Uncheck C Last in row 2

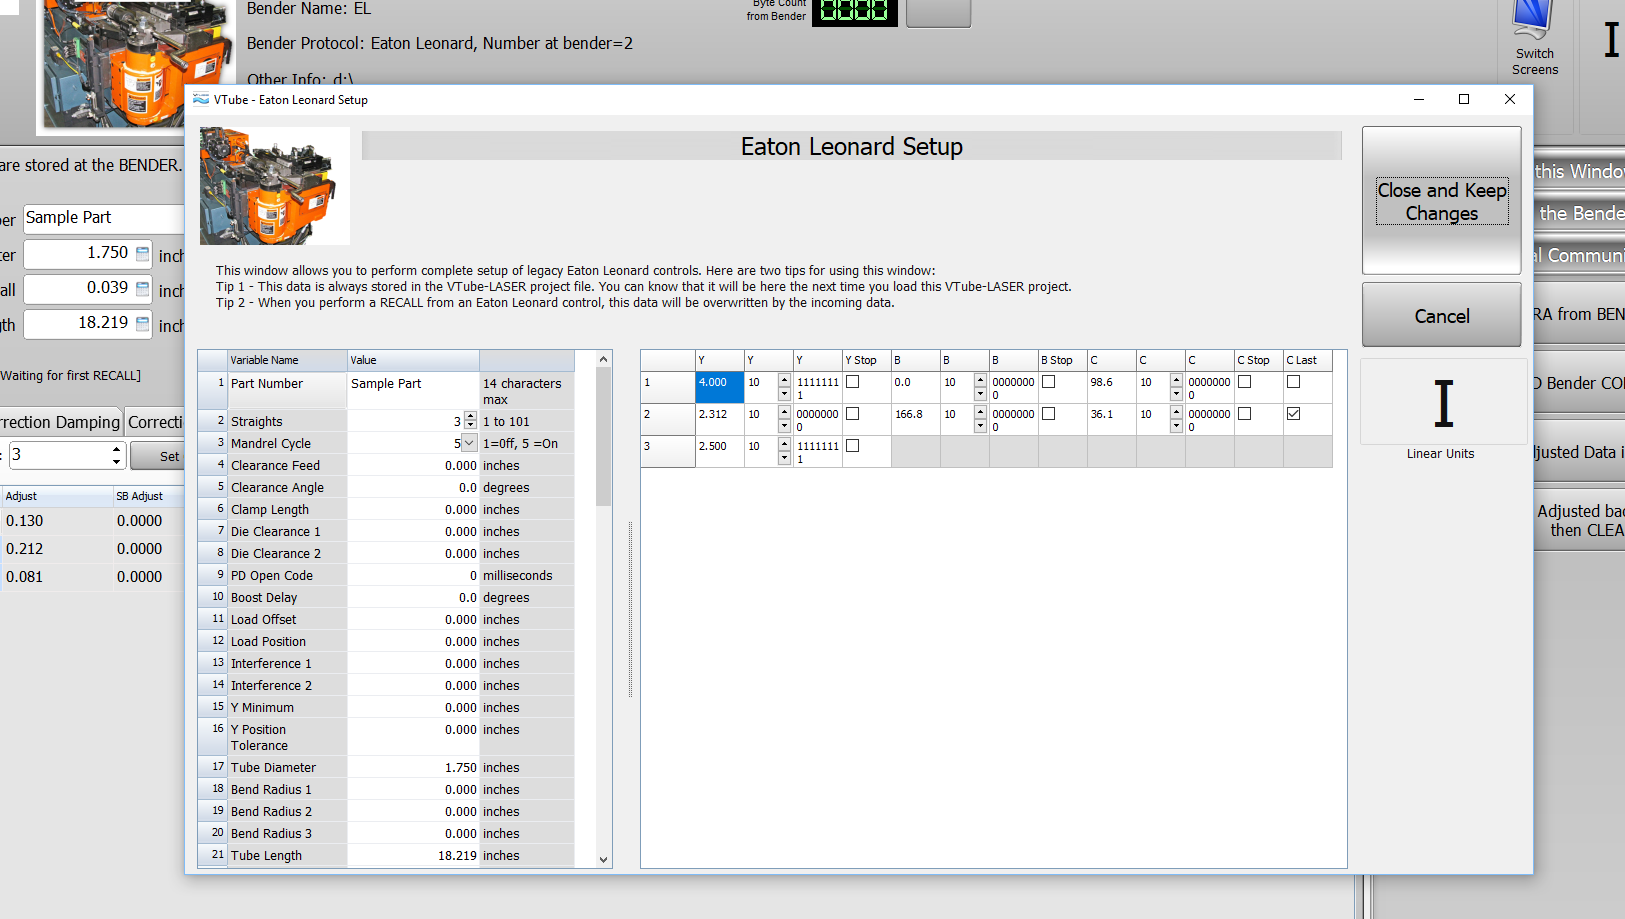pos(1293,414)
